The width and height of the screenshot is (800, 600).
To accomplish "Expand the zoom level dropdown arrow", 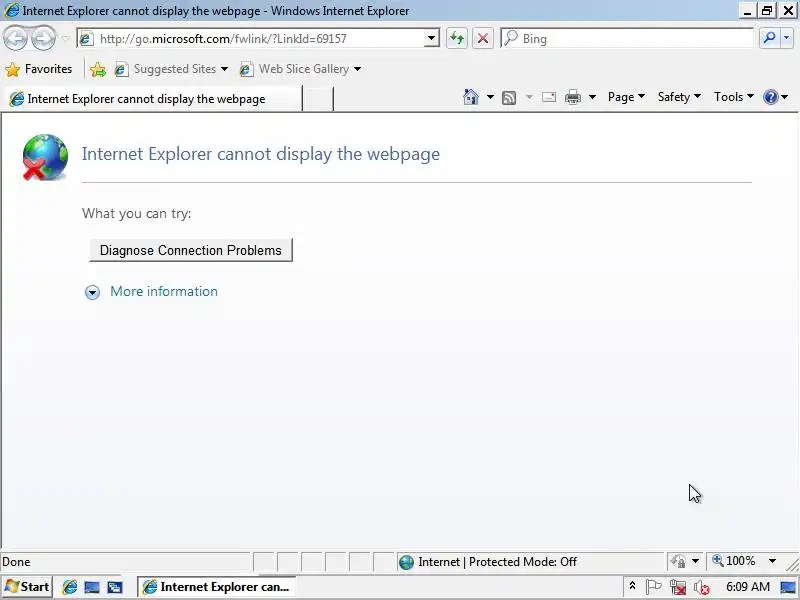I will [x=772, y=561].
